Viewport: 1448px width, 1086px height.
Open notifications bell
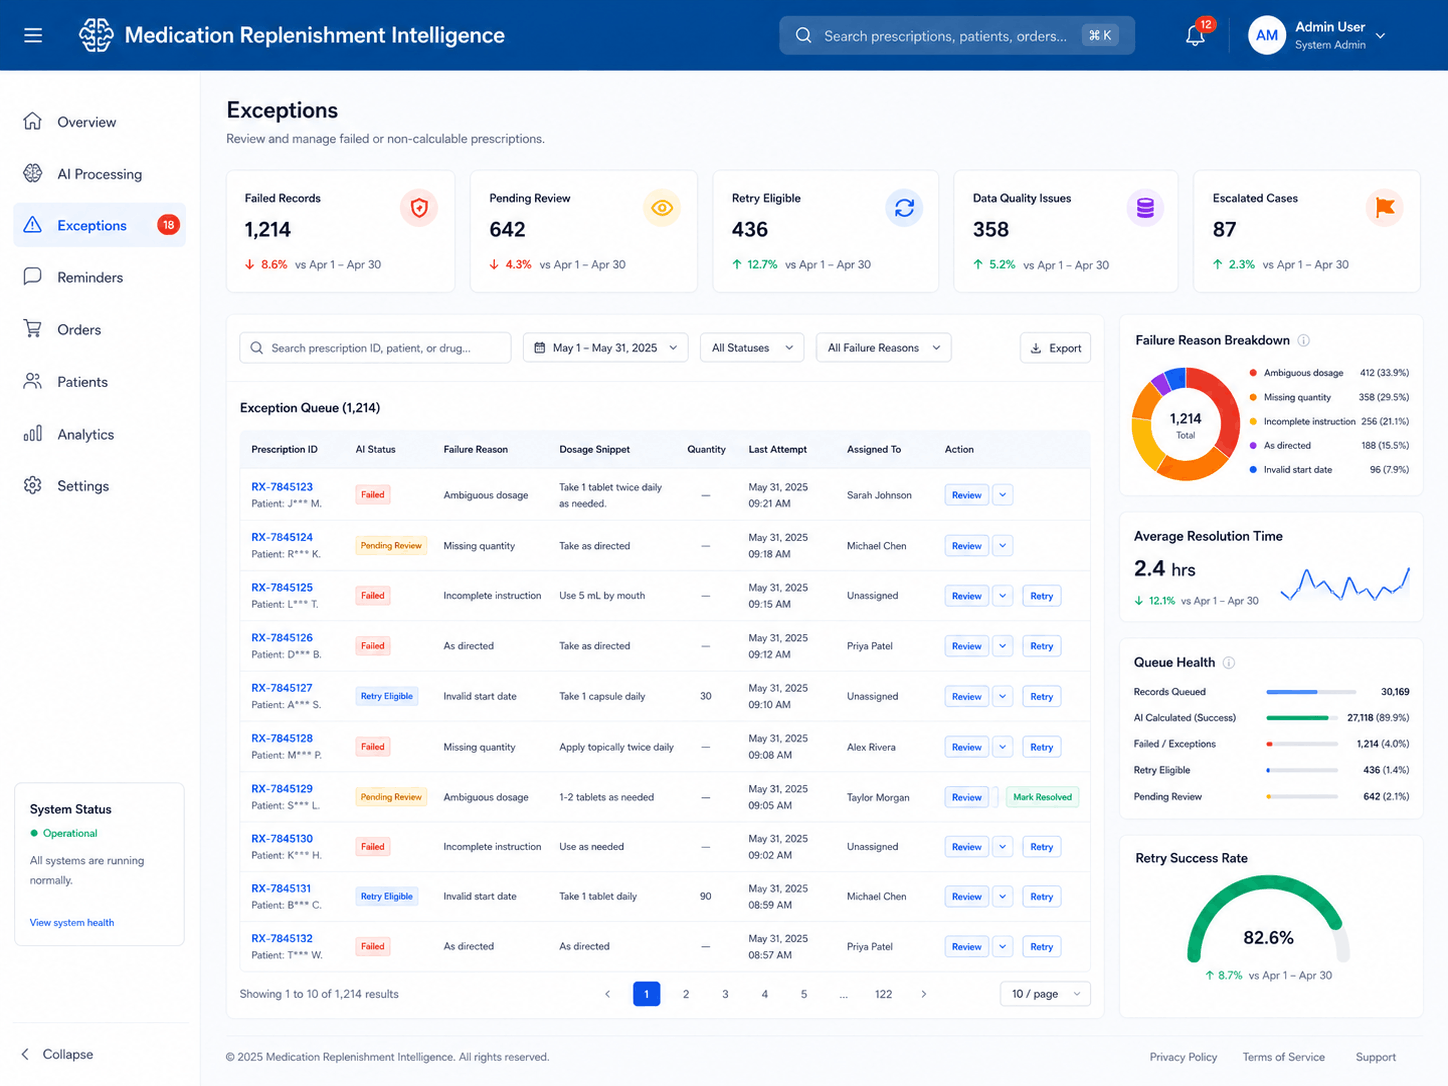(x=1195, y=36)
